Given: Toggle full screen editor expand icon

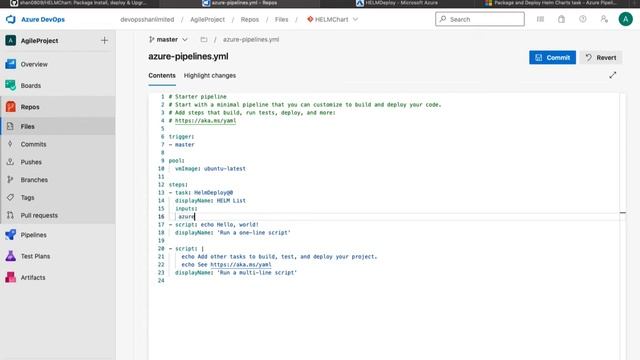Looking at the screenshot, I should (612, 75).
